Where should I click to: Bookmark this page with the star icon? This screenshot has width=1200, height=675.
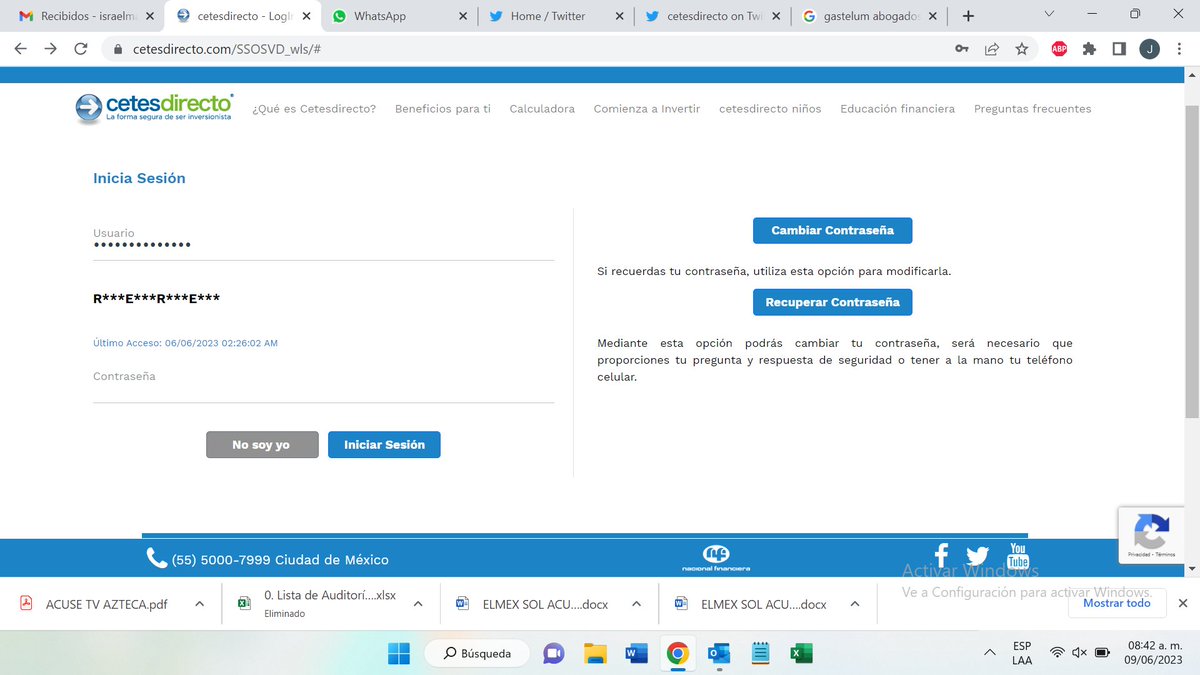[x=1022, y=49]
